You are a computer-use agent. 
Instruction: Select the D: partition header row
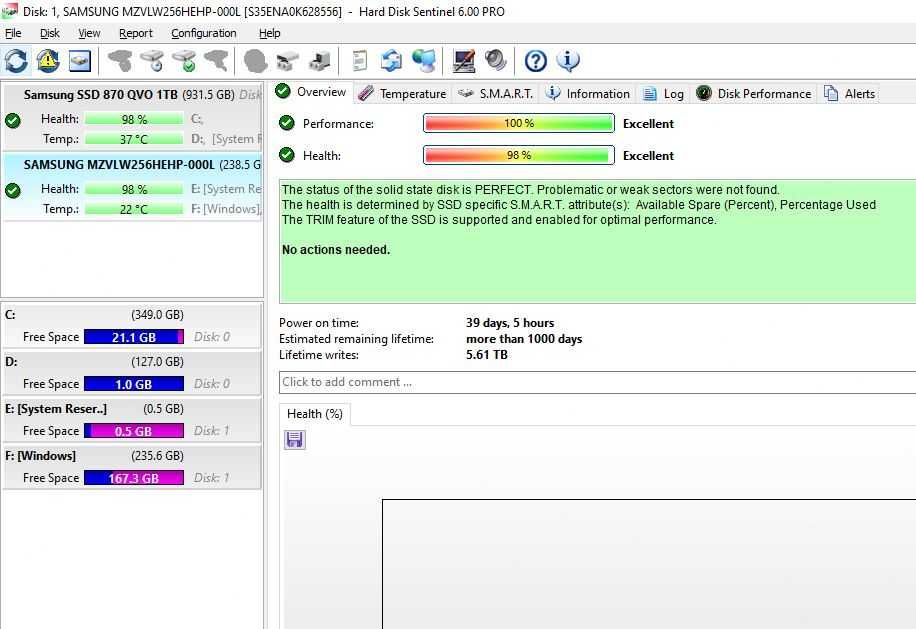tap(132, 362)
